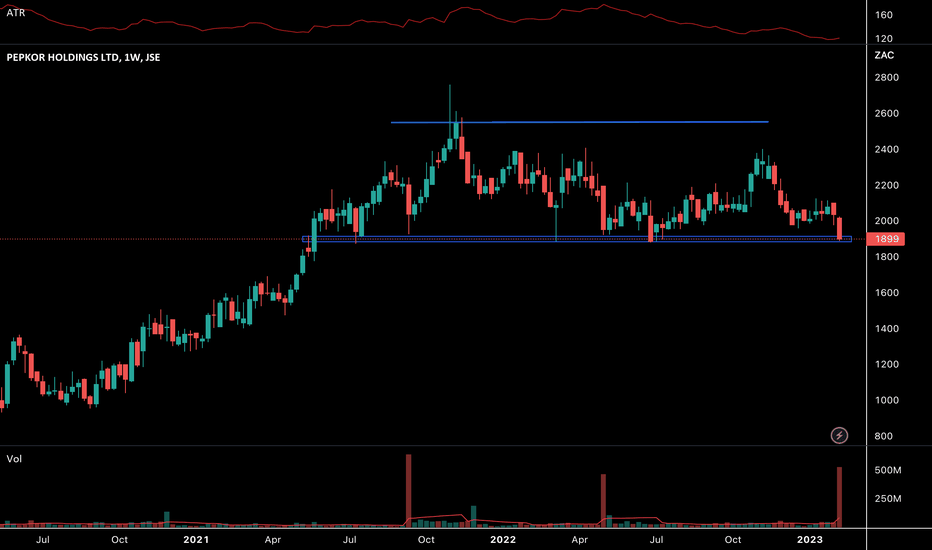Click the 2400 price axis label

[886, 150]
